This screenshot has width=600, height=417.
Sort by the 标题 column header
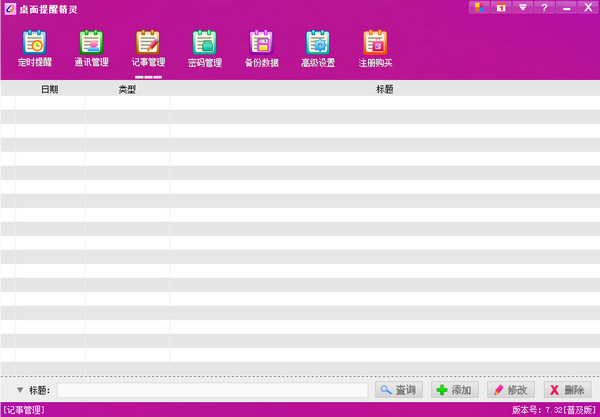pos(384,89)
